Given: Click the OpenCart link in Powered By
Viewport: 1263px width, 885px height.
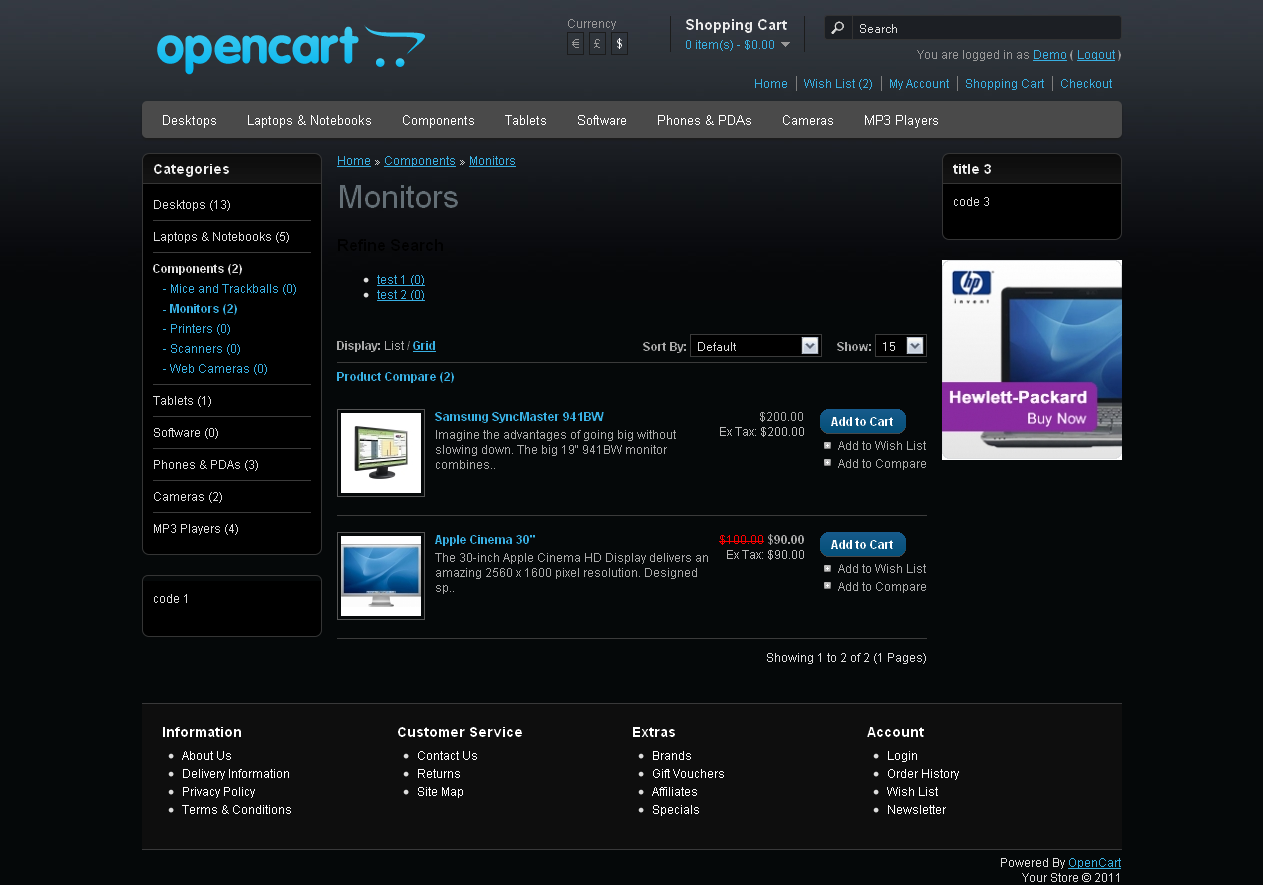Looking at the screenshot, I should click(1094, 863).
